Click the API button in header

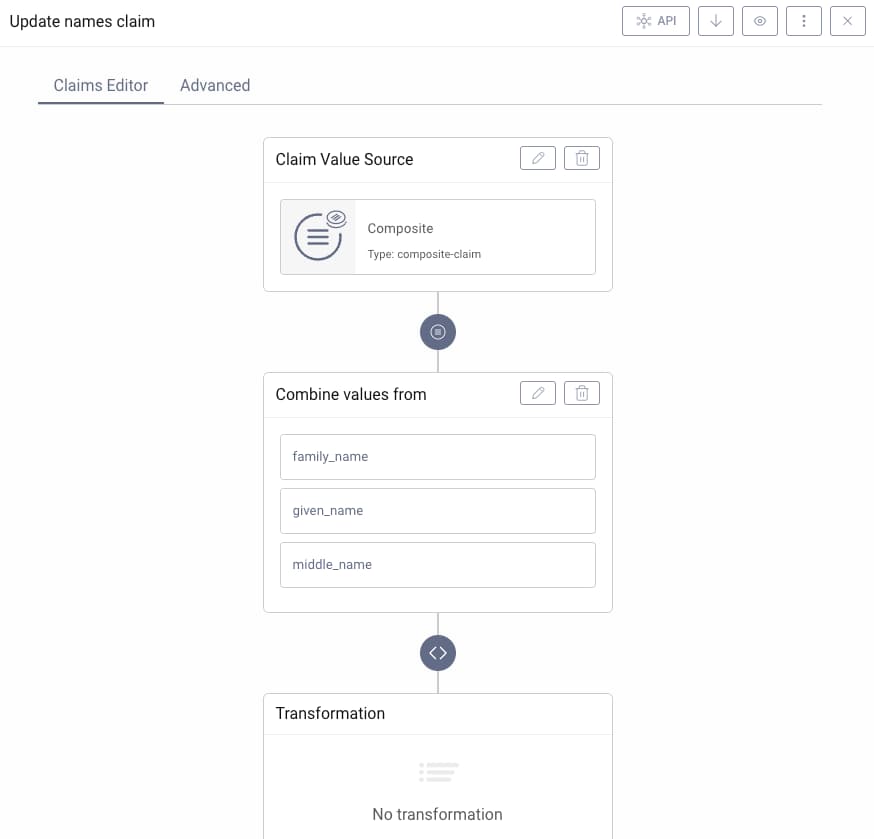pyautogui.click(x=656, y=21)
